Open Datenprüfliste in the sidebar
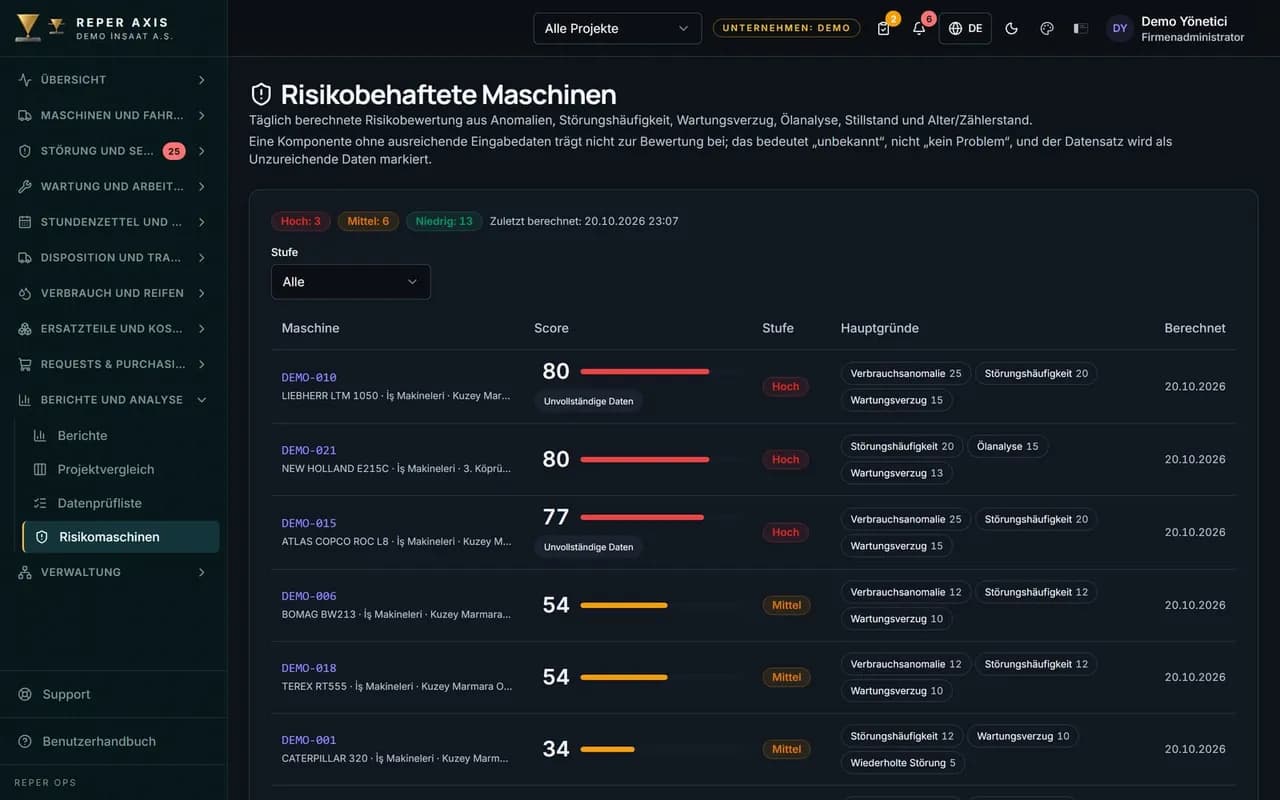 click(120, 503)
